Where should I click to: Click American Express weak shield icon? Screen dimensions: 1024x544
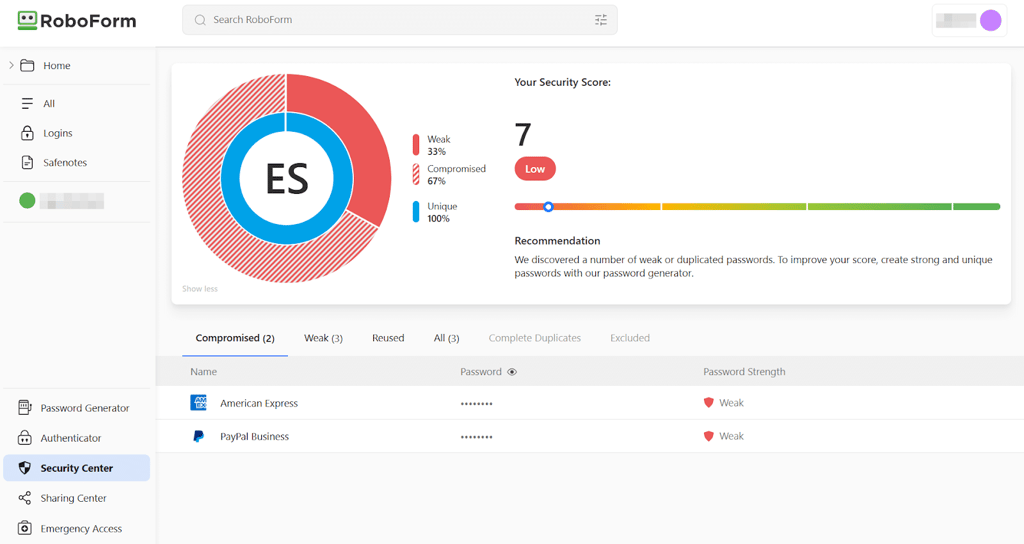[x=709, y=403]
